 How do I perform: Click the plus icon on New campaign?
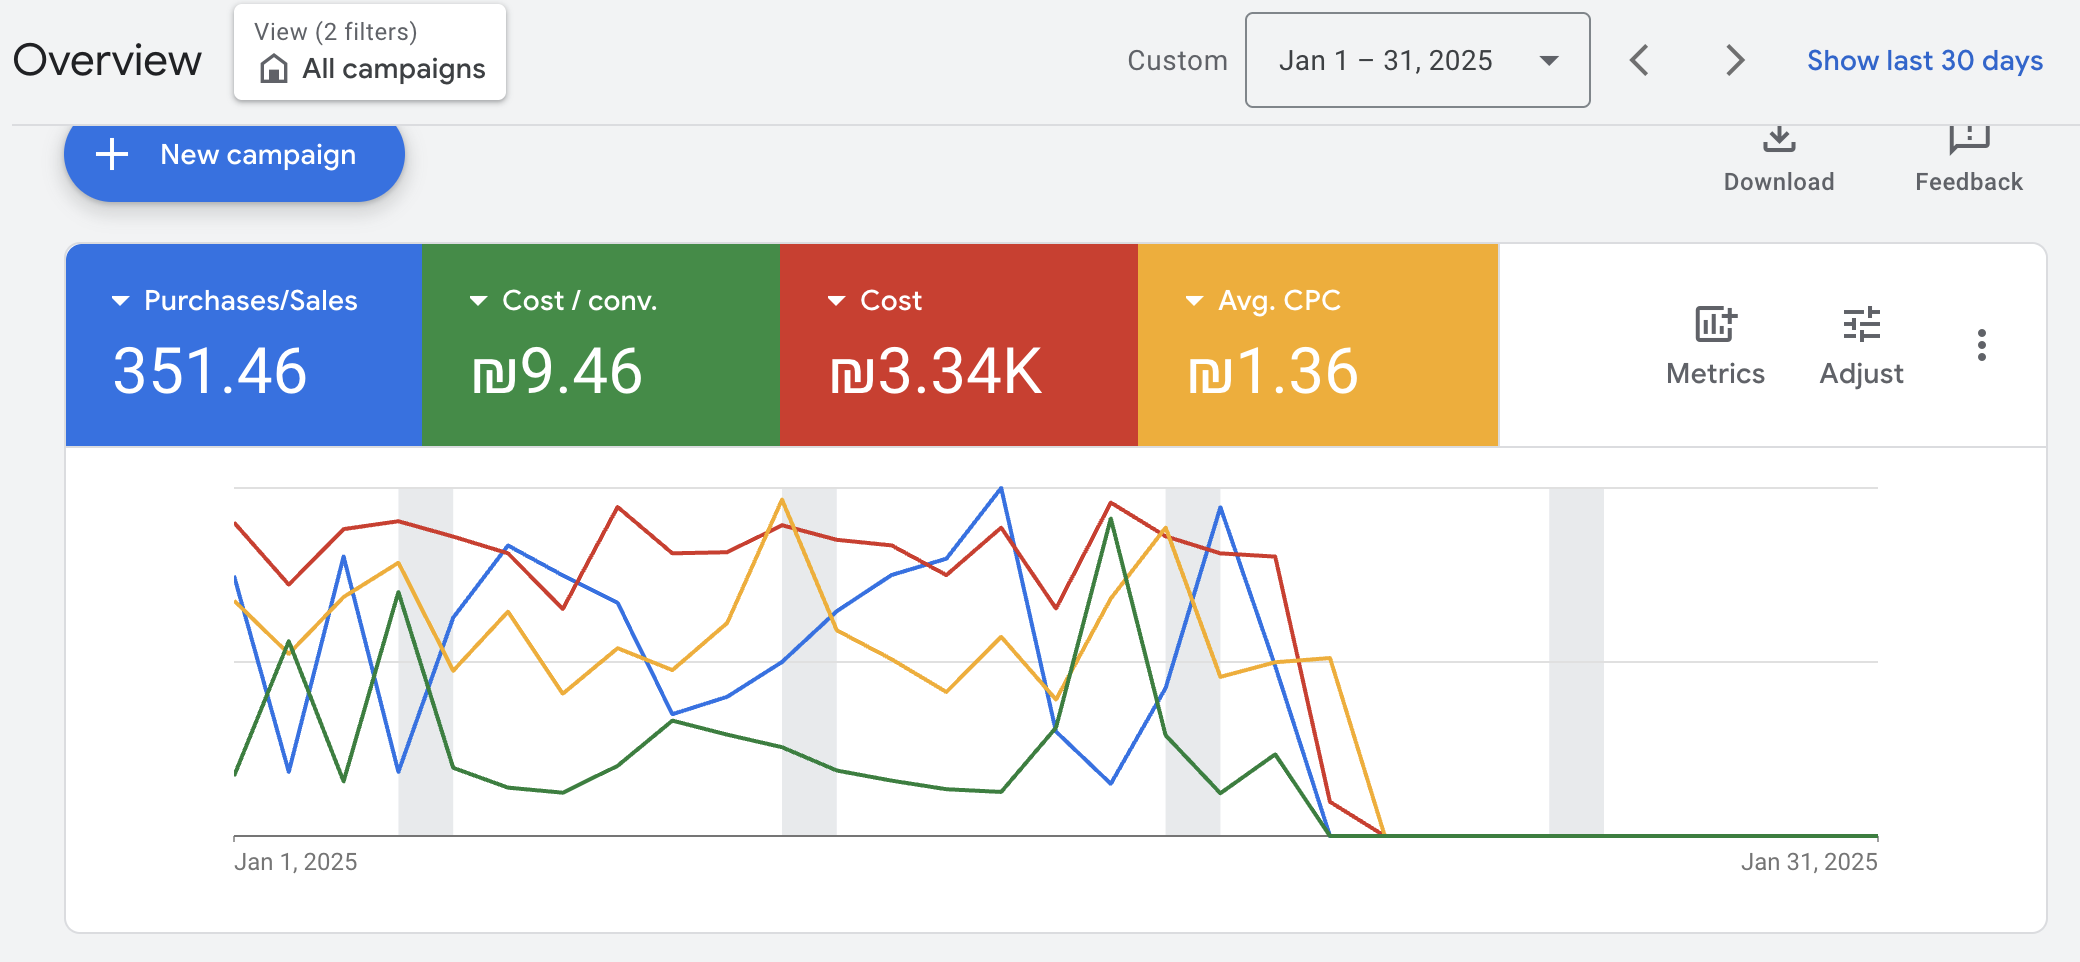tap(111, 155)
